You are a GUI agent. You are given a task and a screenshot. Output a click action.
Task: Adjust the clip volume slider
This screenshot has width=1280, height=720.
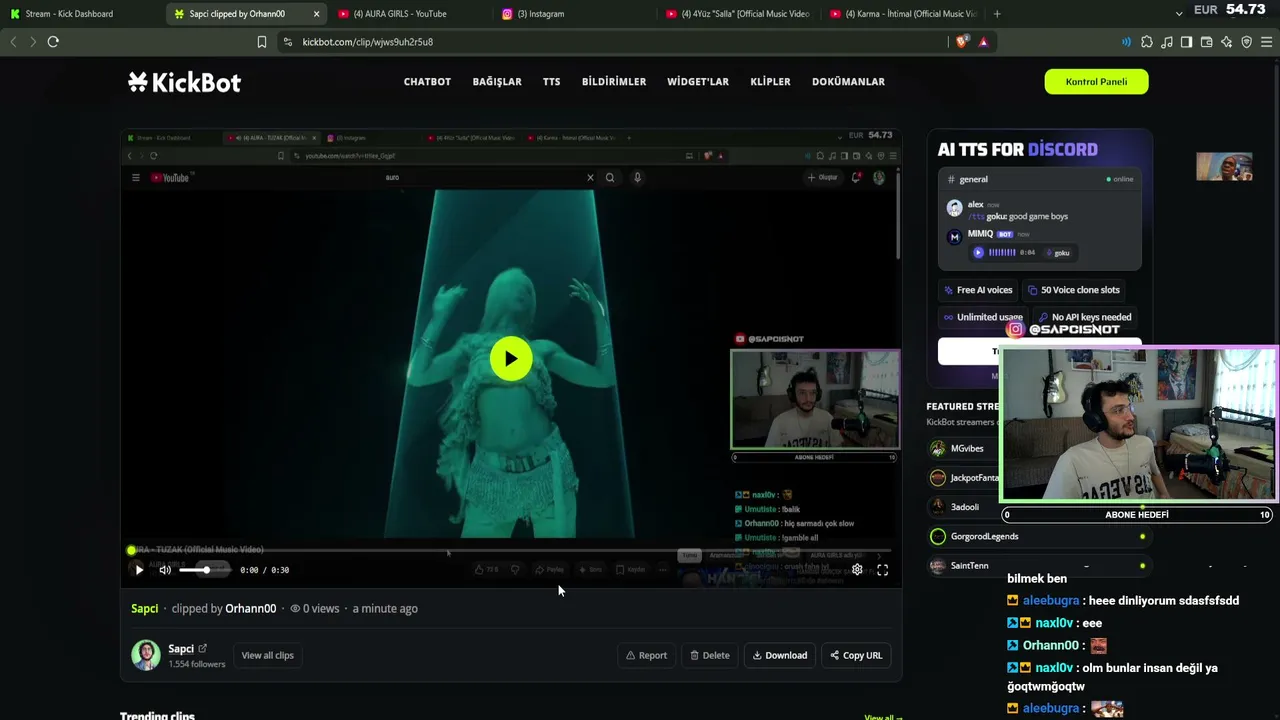pos(204,570)
